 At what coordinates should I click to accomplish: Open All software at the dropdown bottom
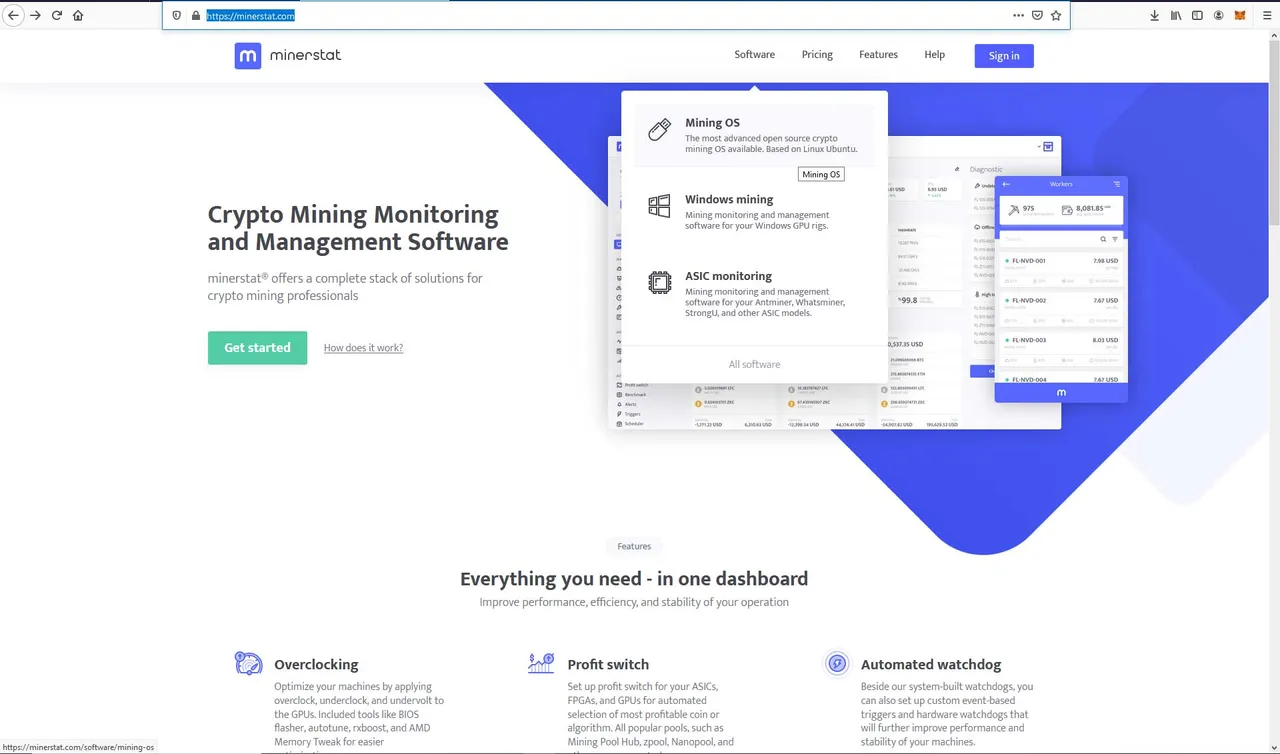tap(754, 364)
